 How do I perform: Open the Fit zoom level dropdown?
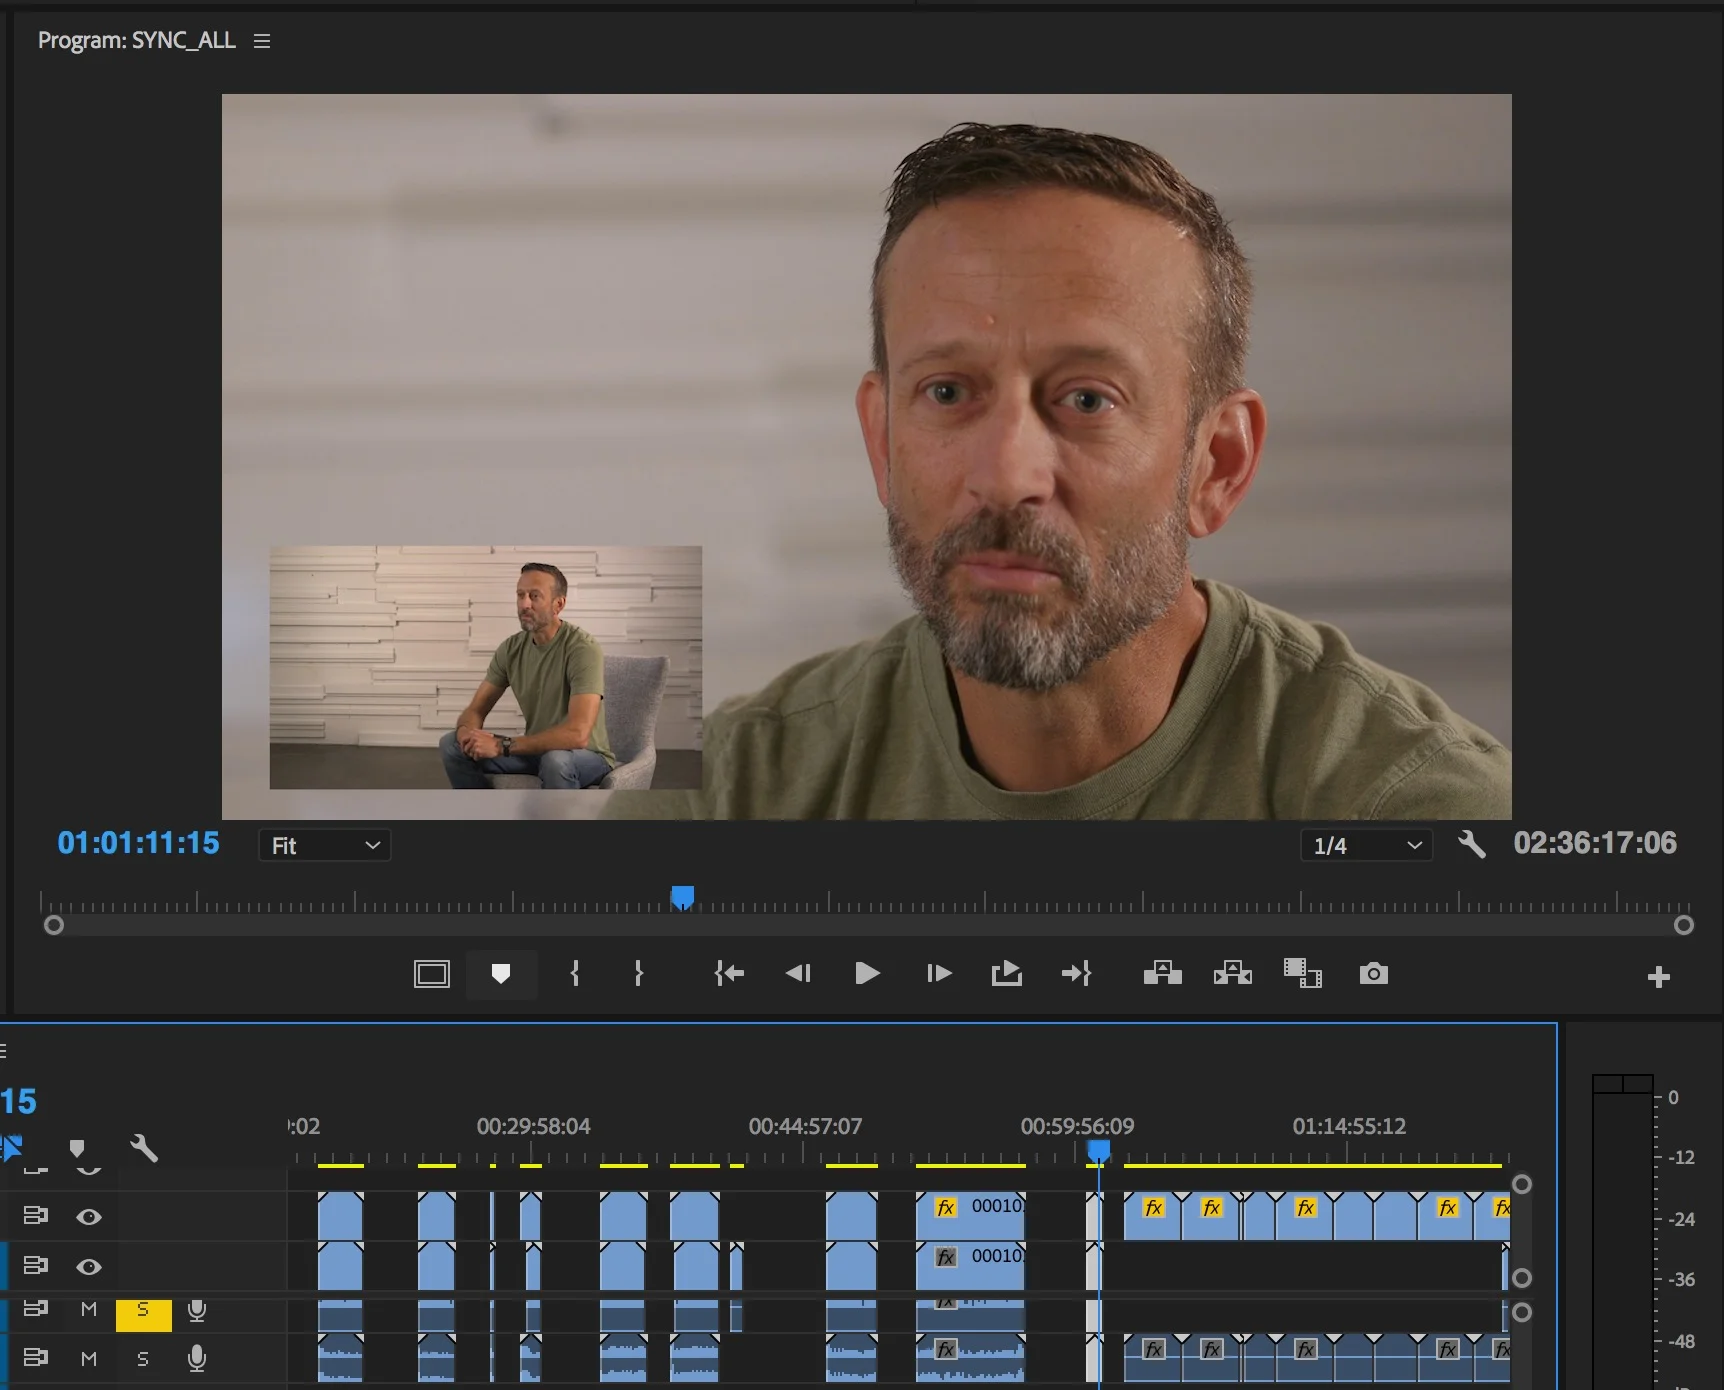(325, 845)
